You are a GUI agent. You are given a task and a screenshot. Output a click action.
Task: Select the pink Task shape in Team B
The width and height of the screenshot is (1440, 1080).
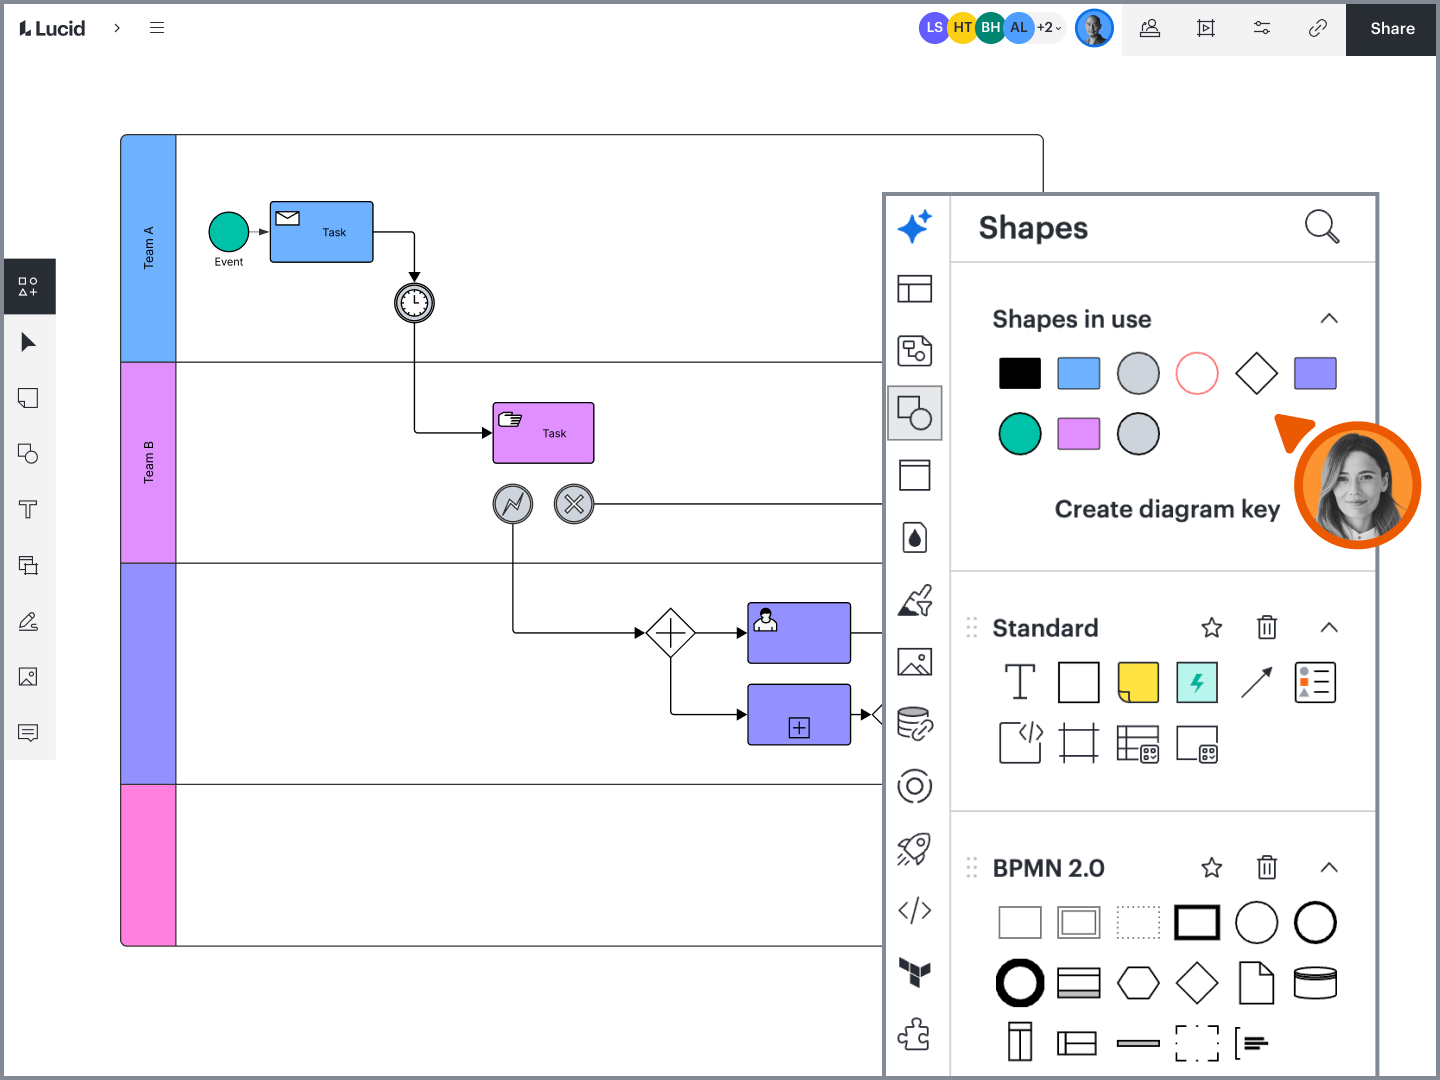544,433
